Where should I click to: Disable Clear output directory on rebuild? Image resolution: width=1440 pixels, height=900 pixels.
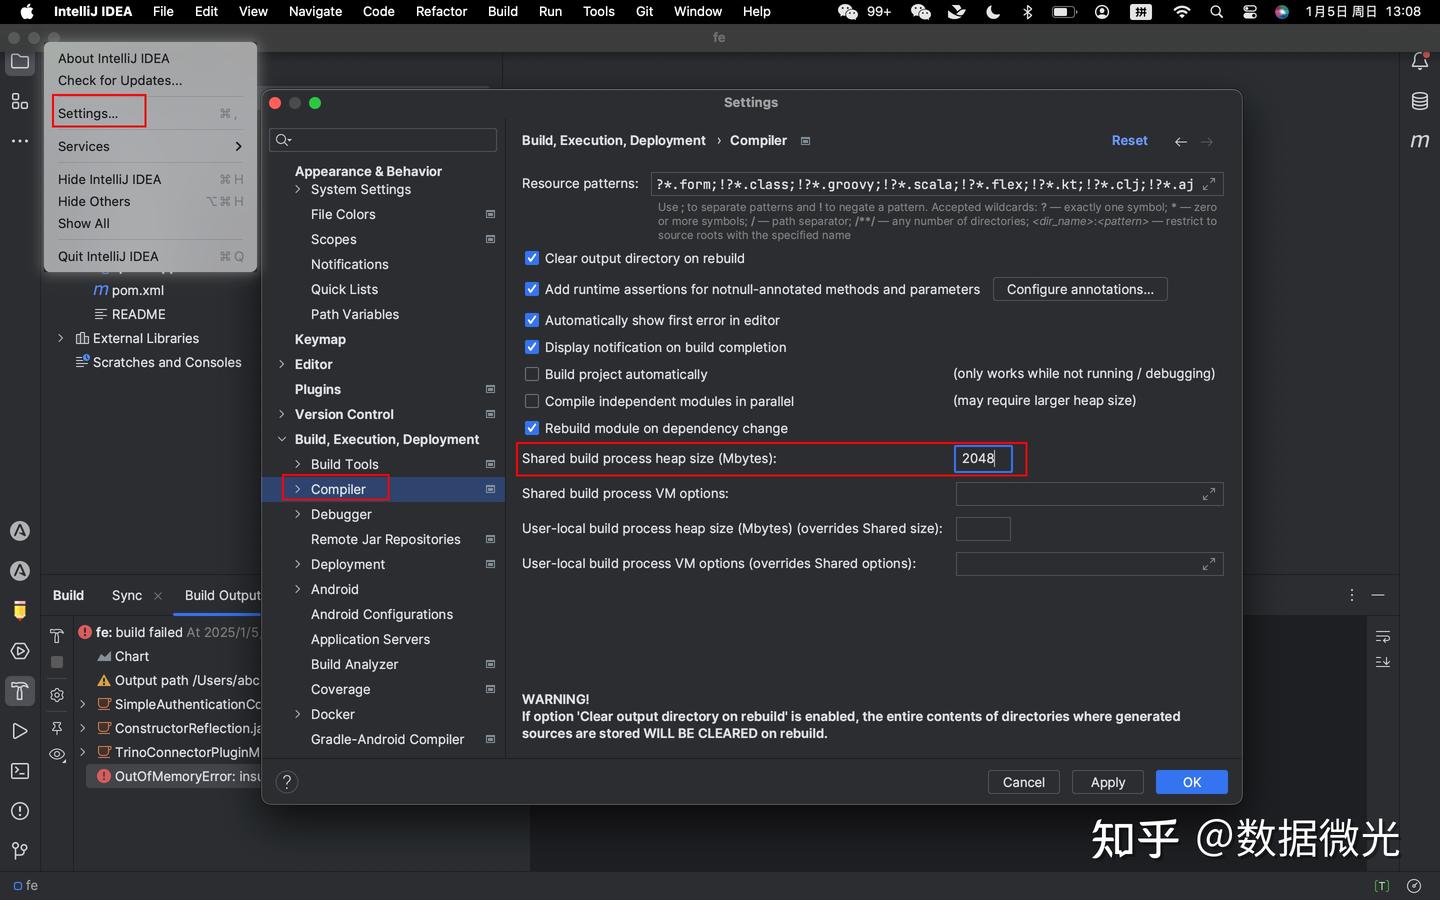click(x=532, y=258)
